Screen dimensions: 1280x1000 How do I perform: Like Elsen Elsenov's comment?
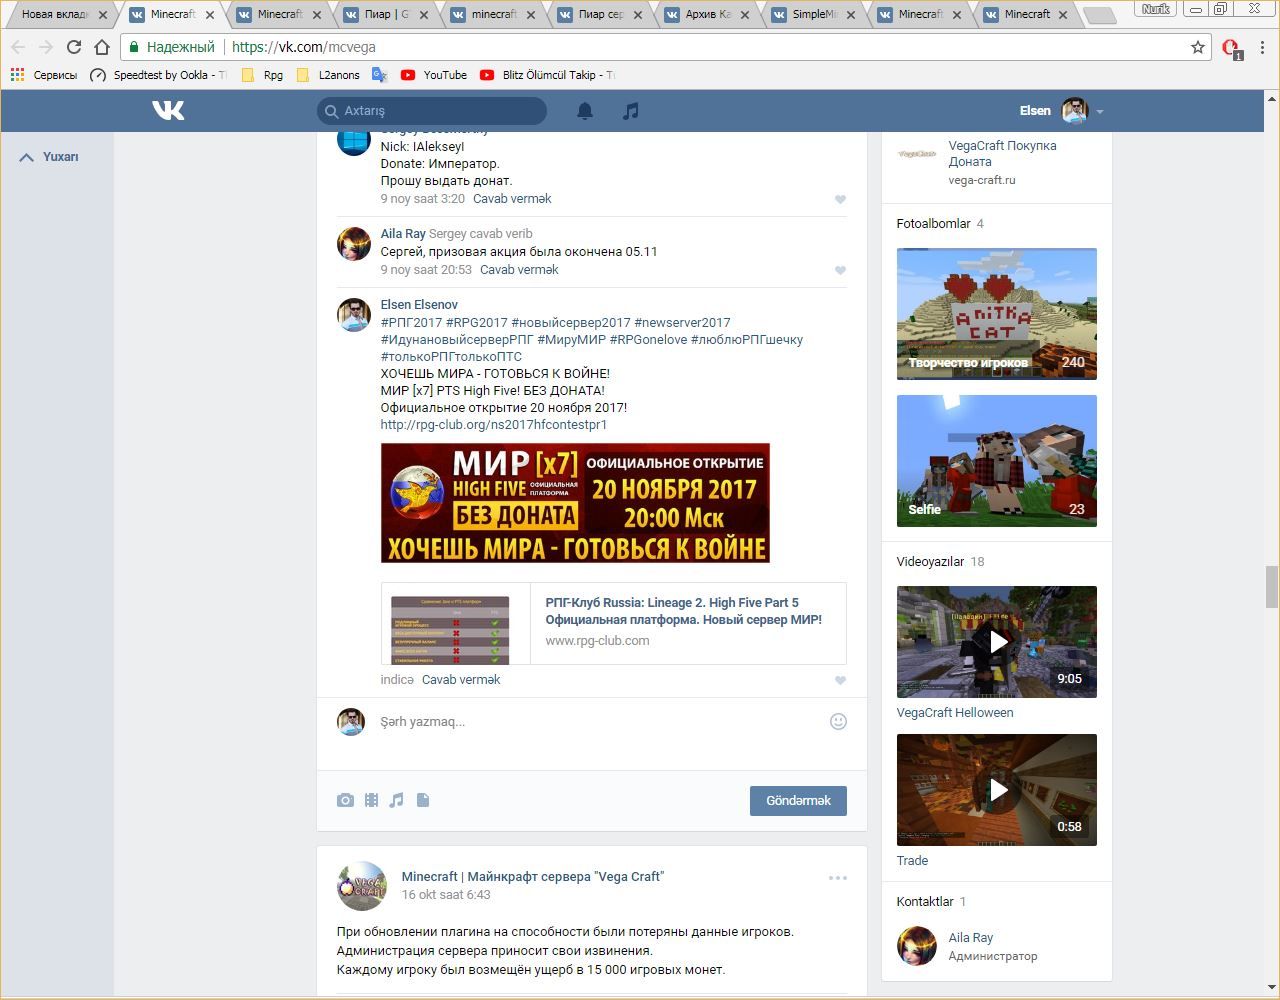tap(840, 680)
